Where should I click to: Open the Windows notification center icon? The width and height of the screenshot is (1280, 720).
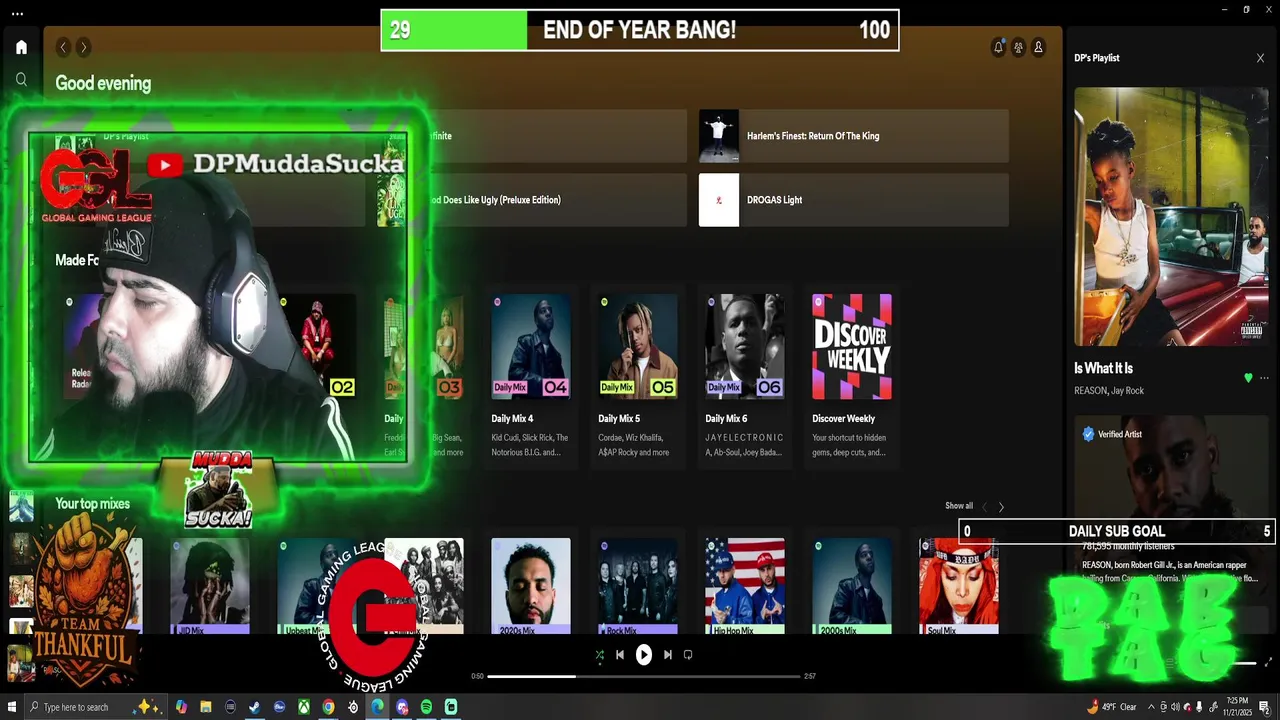[x=1265, y=708]
